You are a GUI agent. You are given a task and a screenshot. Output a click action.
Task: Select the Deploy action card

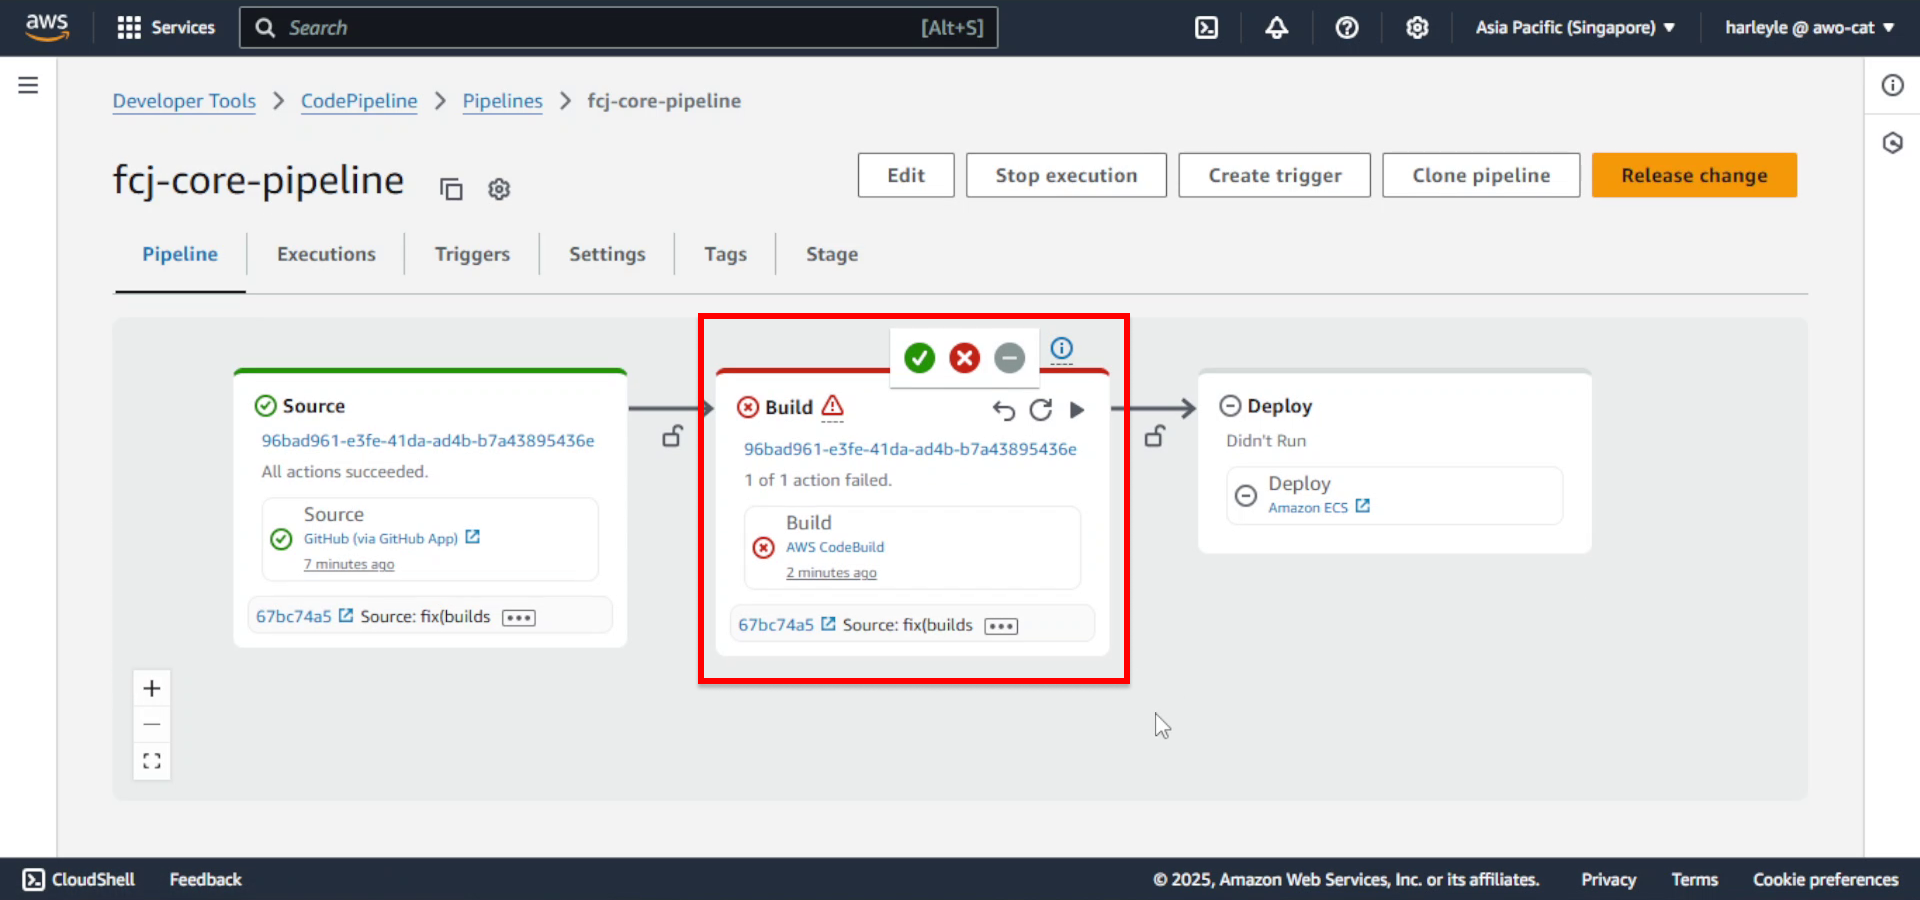coord(1394,495)
